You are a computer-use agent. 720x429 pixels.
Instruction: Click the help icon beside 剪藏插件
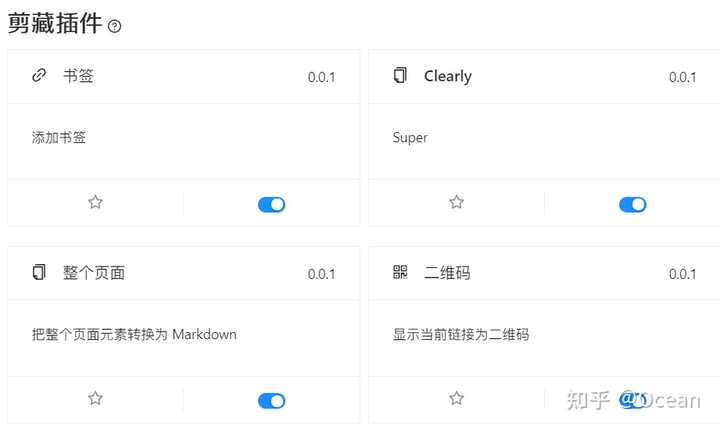tap(115, 26)
